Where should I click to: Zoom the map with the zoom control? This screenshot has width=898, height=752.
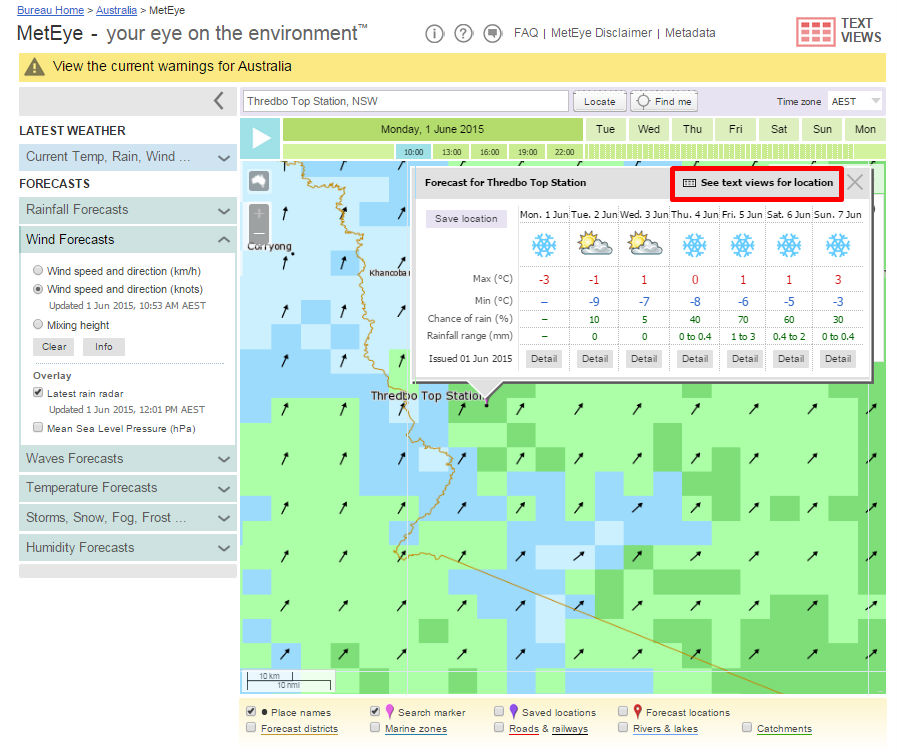pos(259,223)
